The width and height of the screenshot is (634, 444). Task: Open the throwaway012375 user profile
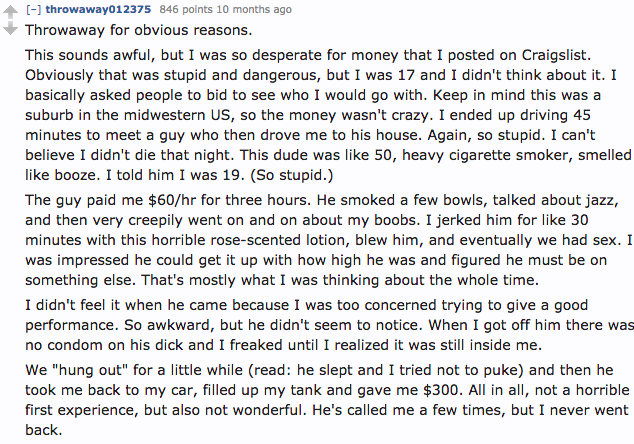click(x=98, y=9)
